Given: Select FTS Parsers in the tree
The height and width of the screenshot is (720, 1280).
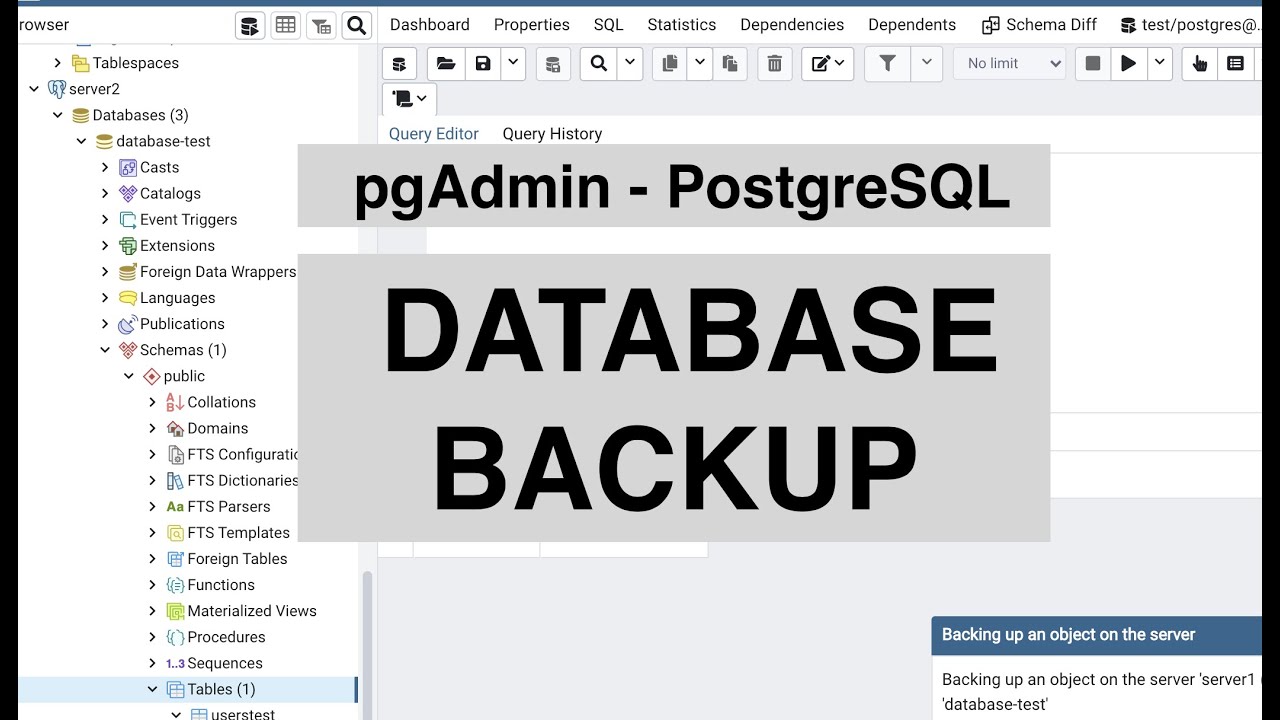Looking at the screenshot, I should click(228, 506).
